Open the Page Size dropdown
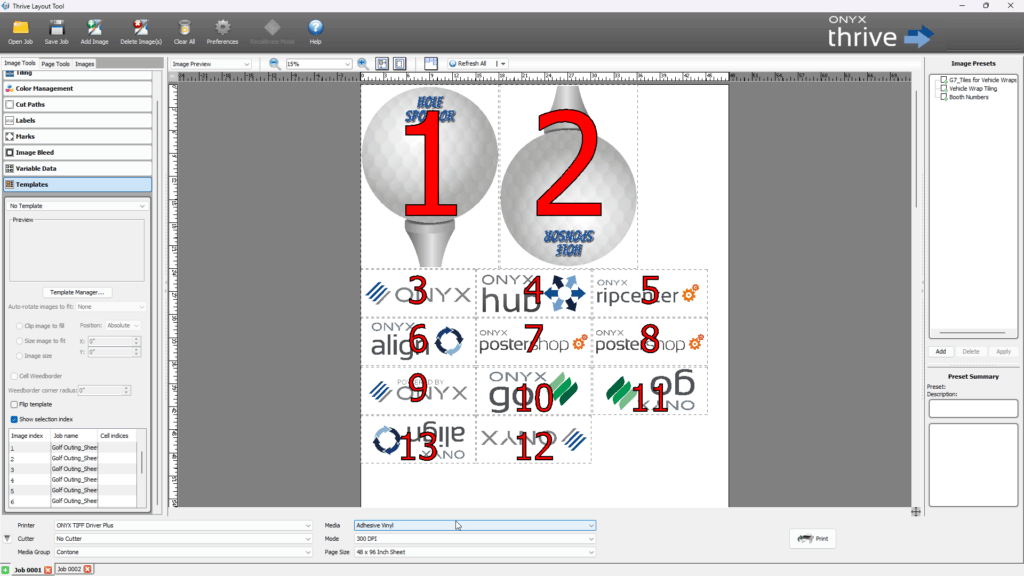Screen dimensions: 1024x576 click(x=474, y=552)
